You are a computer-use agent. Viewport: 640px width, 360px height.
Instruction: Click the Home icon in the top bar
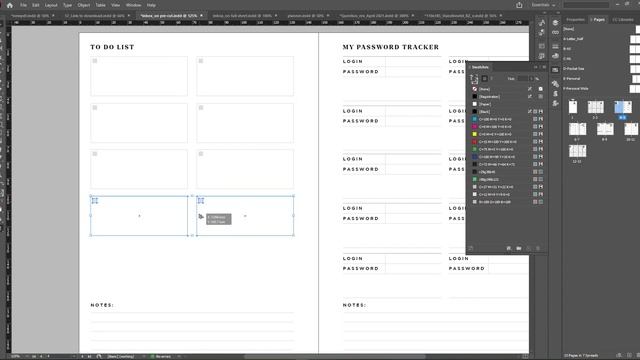tap(10, 5)
